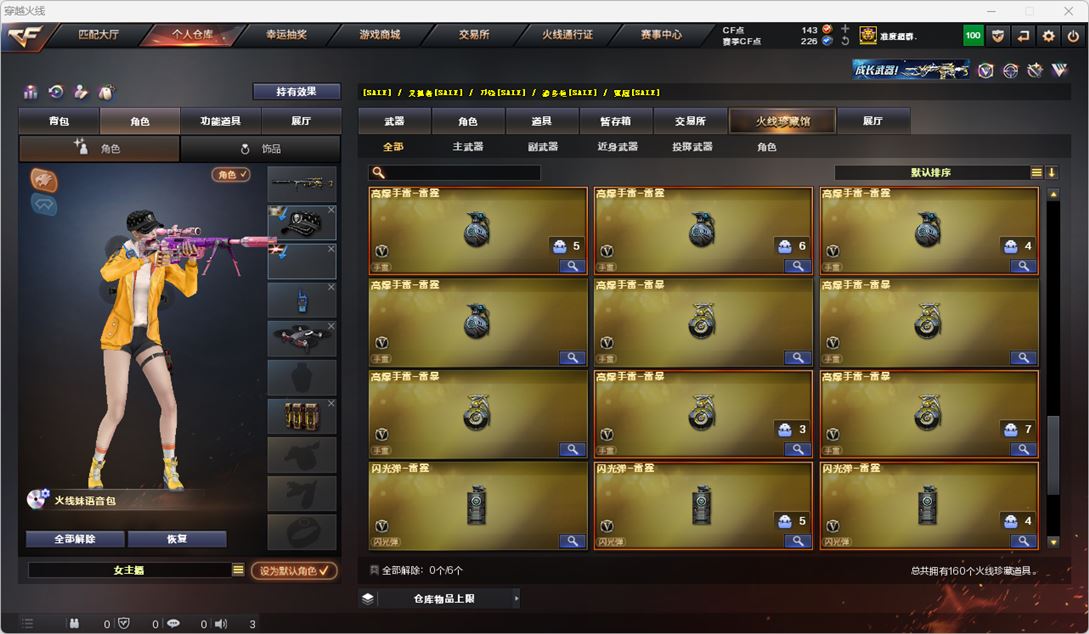The image size is (1089, 634).
Task: Expand the 仓库物品上限 arrow
Action: pos(516,599)
